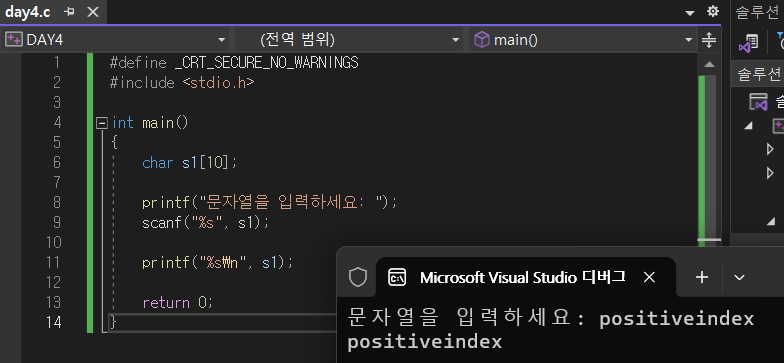
Task: Open the 전역 범위 scope dropdown
Action: pyautogui.click(x=348, y=40)
